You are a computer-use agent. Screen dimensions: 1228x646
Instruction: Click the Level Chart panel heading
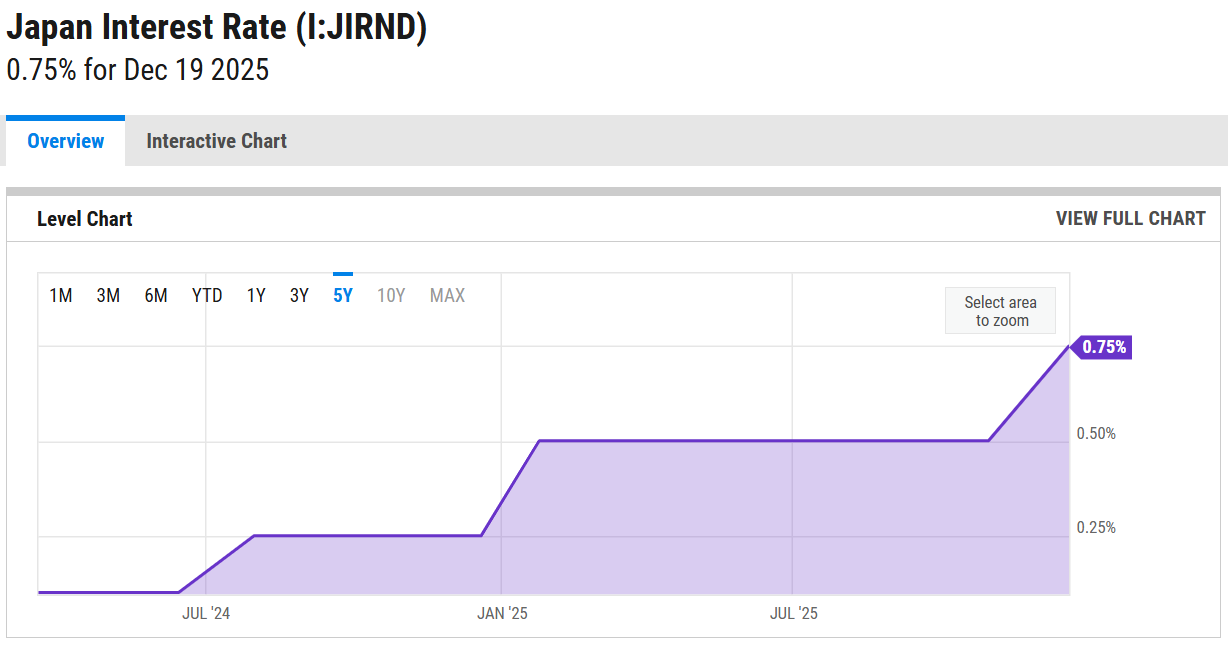tap(85, 219)
